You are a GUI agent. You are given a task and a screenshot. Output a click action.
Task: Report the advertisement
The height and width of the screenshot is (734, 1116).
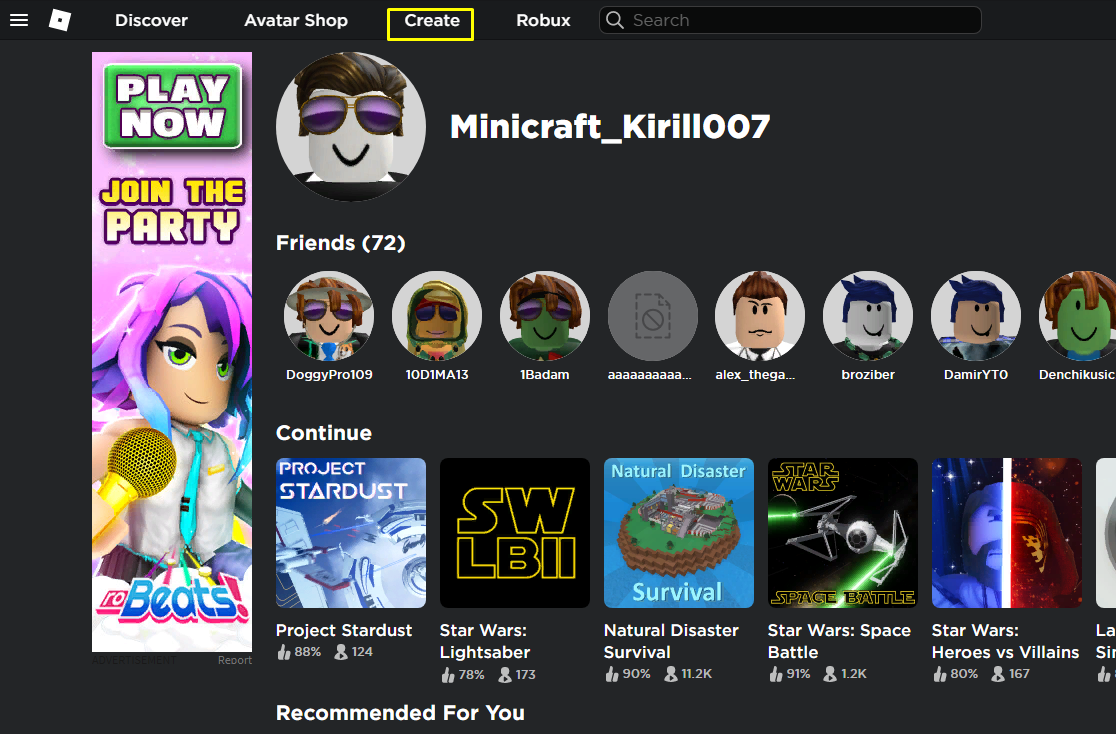235,660
